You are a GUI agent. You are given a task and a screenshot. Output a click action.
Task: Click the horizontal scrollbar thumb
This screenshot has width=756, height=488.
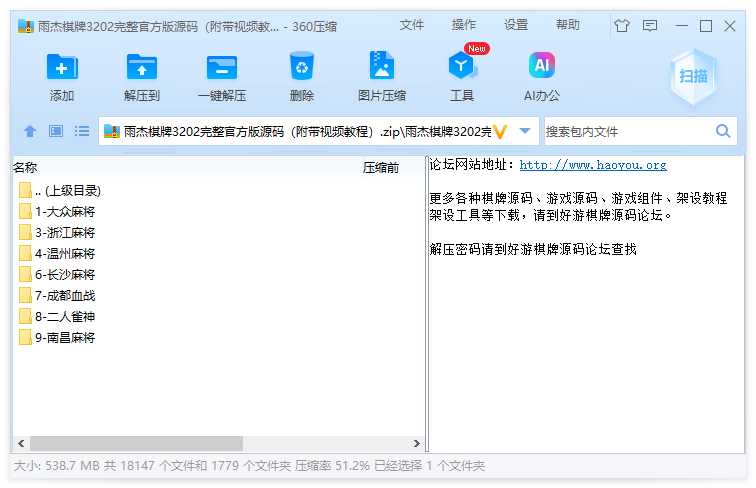[x=136, y=443]
